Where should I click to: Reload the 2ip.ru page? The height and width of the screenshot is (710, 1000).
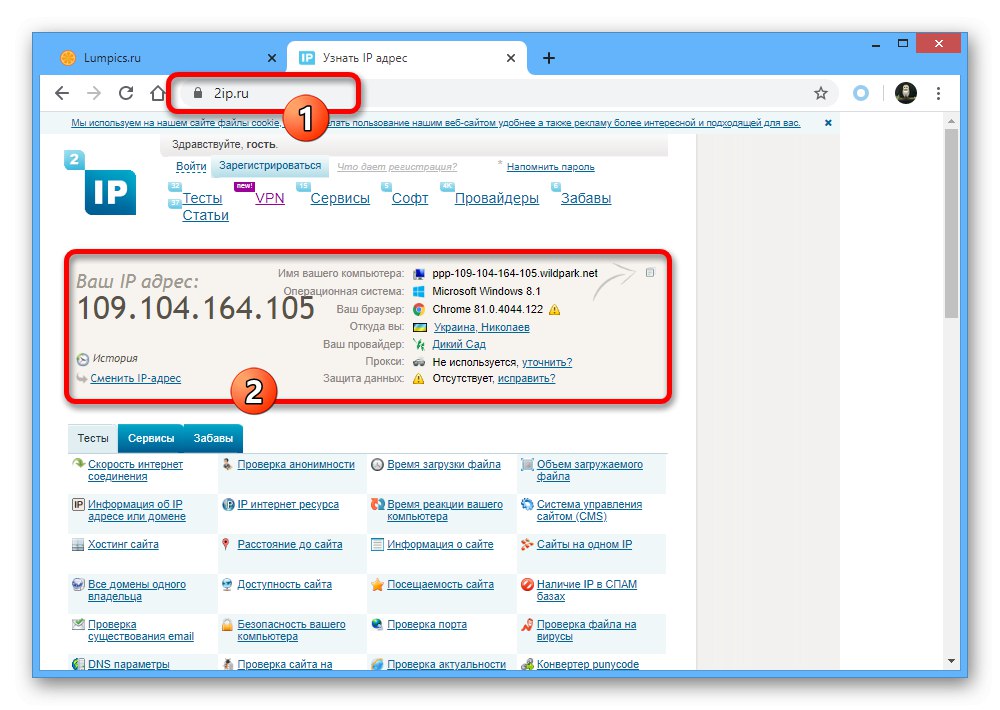pyautogui.click(x=126, y=93)
